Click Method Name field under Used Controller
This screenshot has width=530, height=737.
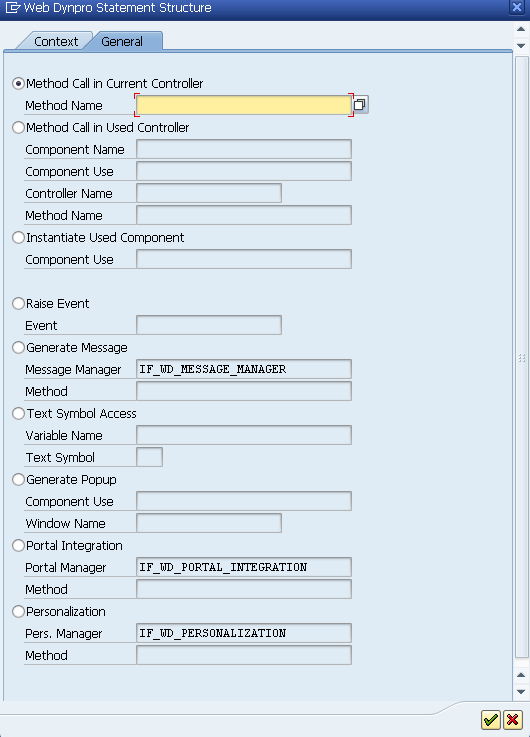pyautogui.click(x=244, y=215)
